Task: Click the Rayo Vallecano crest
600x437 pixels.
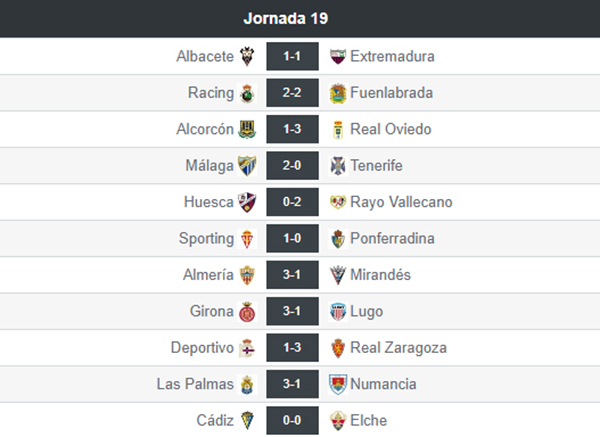Action: click(338, 202)
